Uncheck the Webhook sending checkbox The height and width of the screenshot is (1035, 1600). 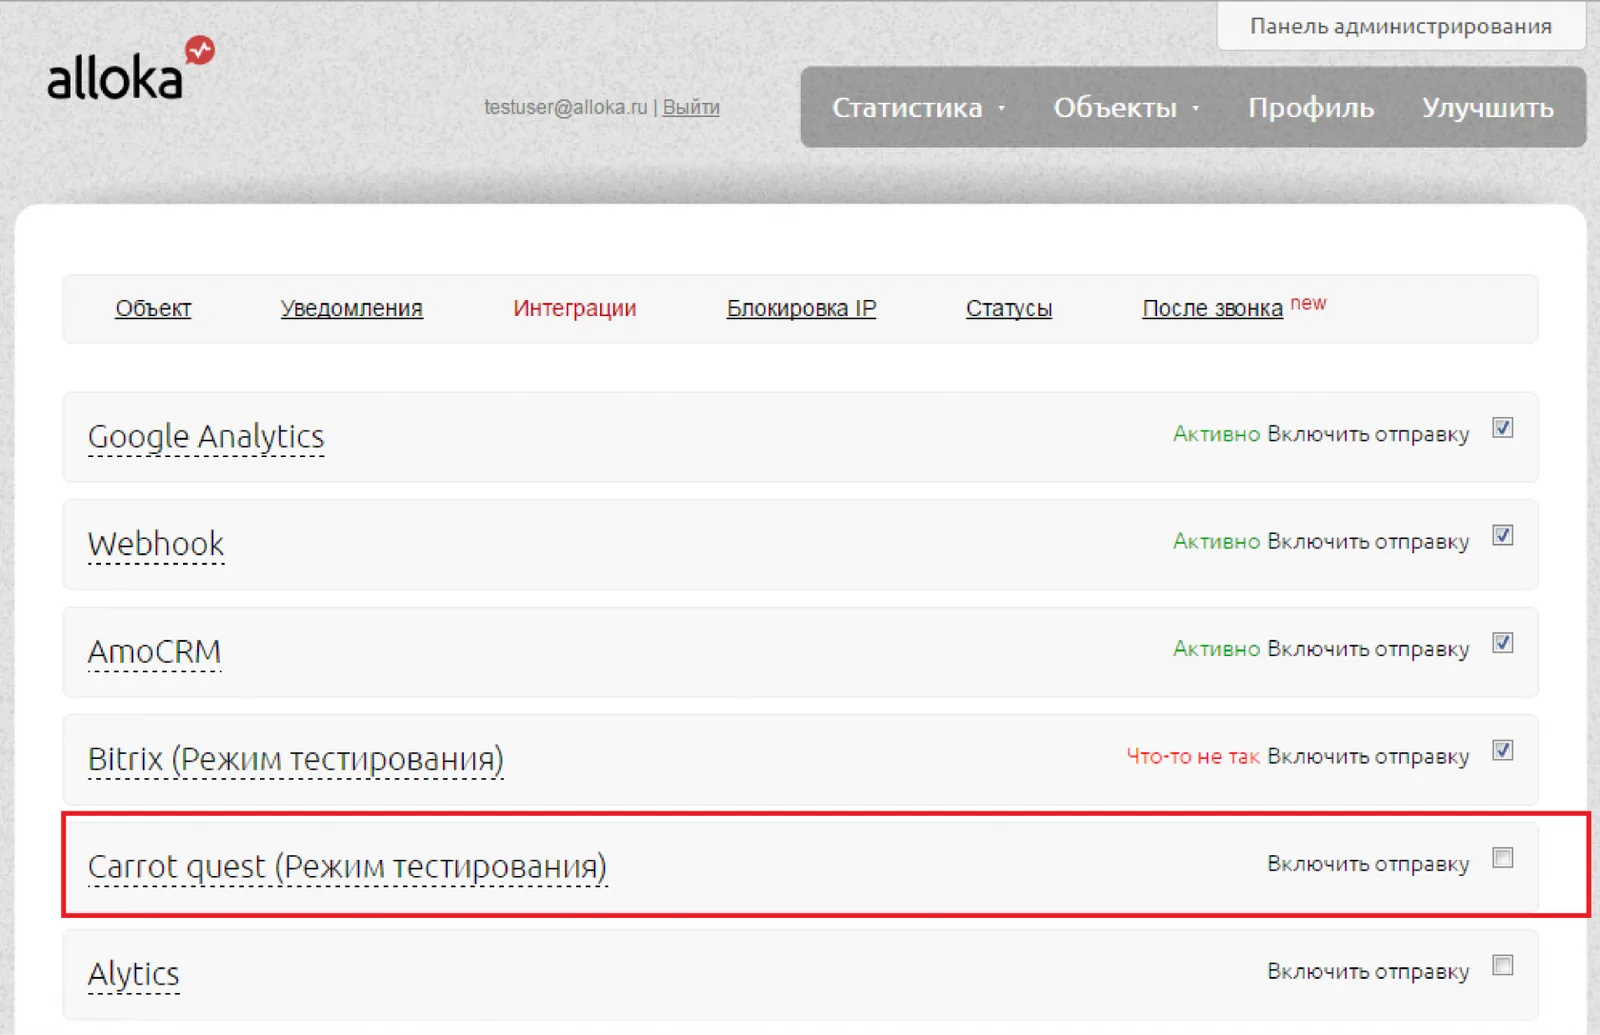(1502, 535)
